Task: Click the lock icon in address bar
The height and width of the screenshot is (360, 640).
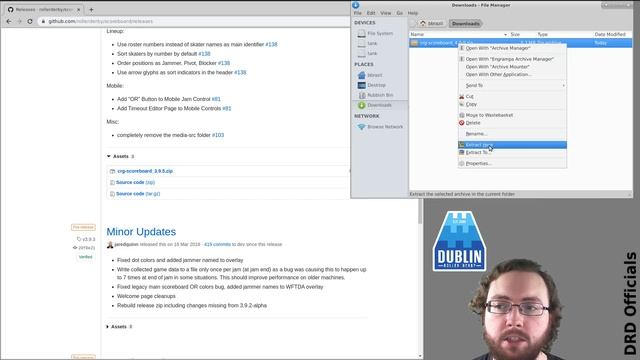Action: click(x=43, y=21)
